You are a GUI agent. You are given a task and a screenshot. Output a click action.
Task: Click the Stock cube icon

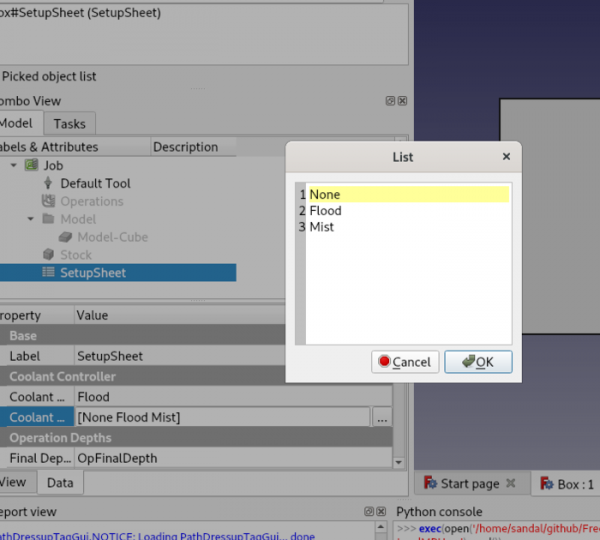(x=48, y=255)
